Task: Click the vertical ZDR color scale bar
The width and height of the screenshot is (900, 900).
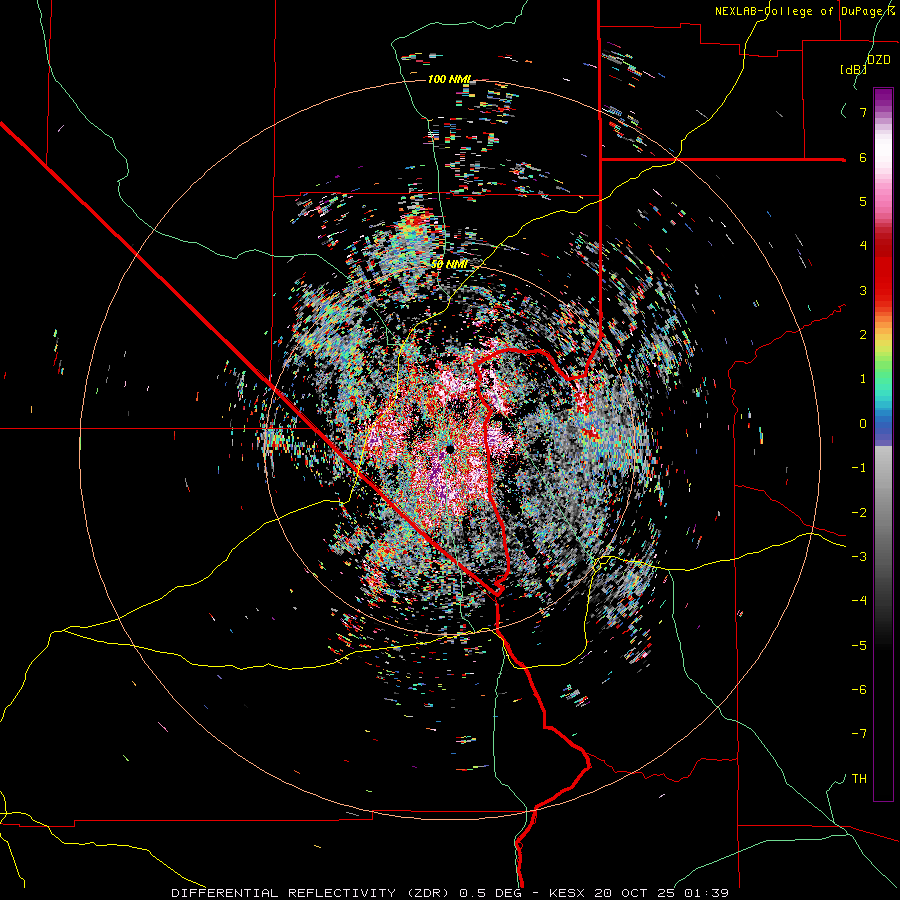Action: pyautogui.click(x=883, y=445)
